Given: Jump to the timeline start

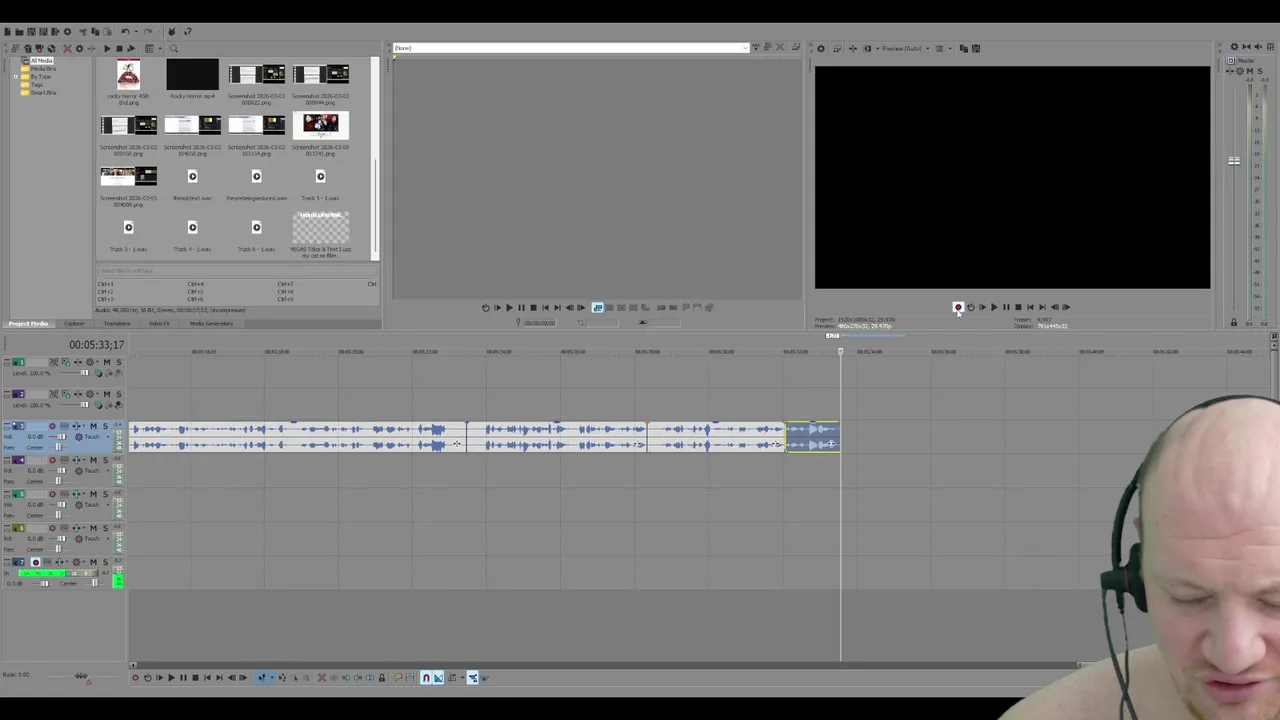Looking at the screenshot, I should 207,678.
